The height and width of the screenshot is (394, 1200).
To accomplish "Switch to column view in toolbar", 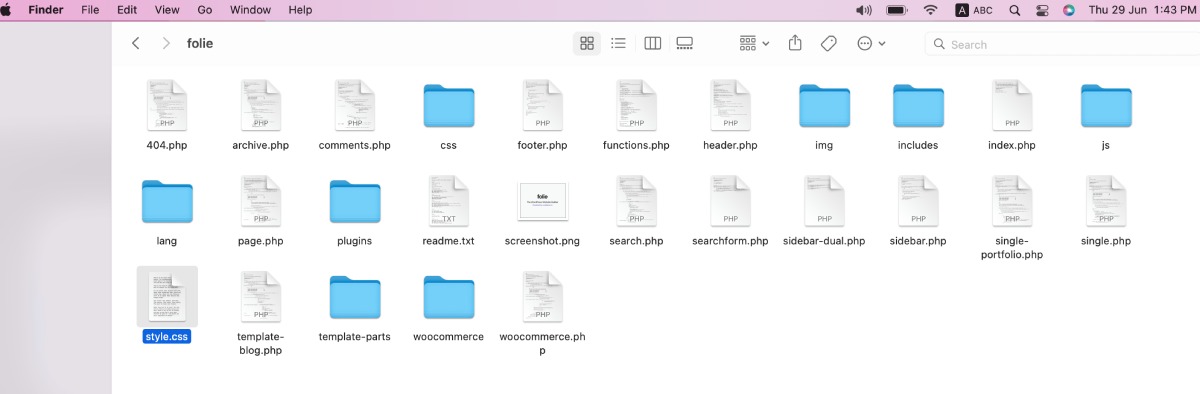I will point(652,43).
